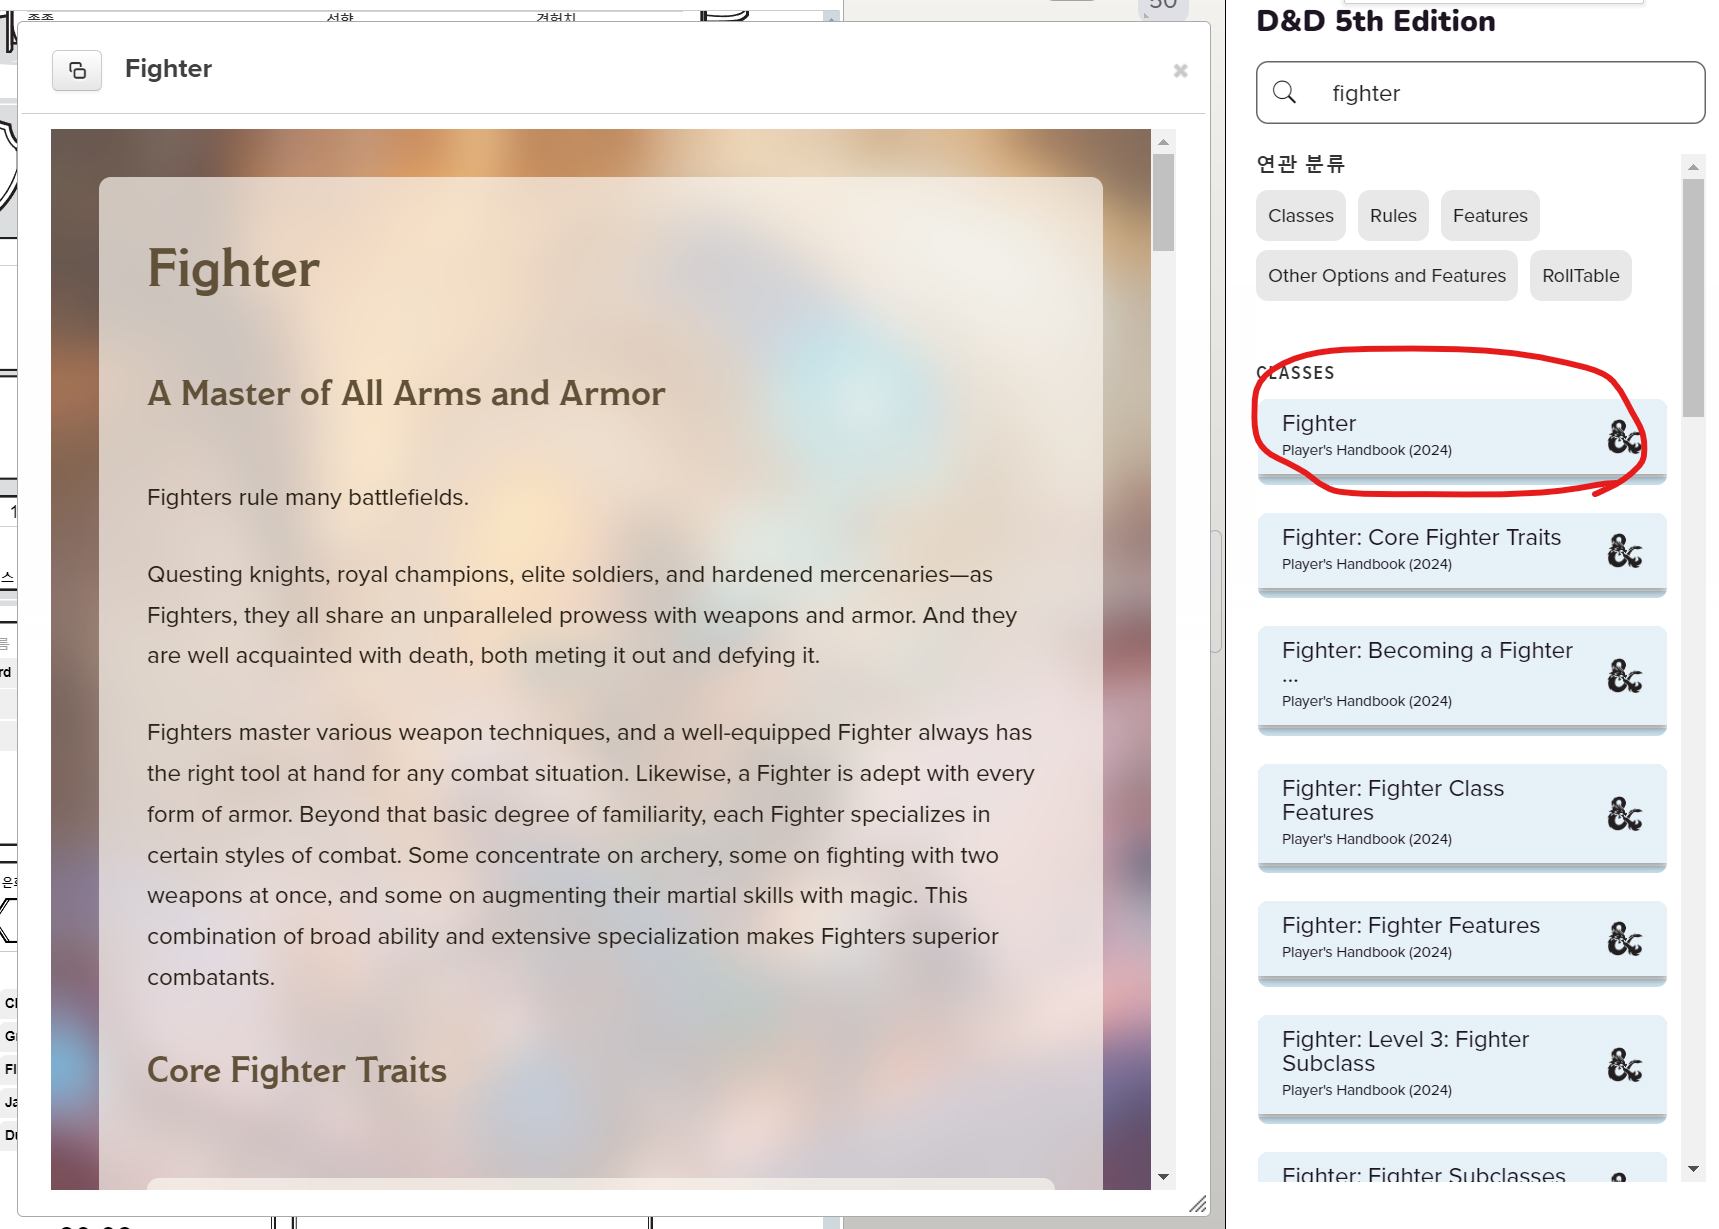Click the 'A Master of All Arms and Armor' heading

[x=406, y=393]
